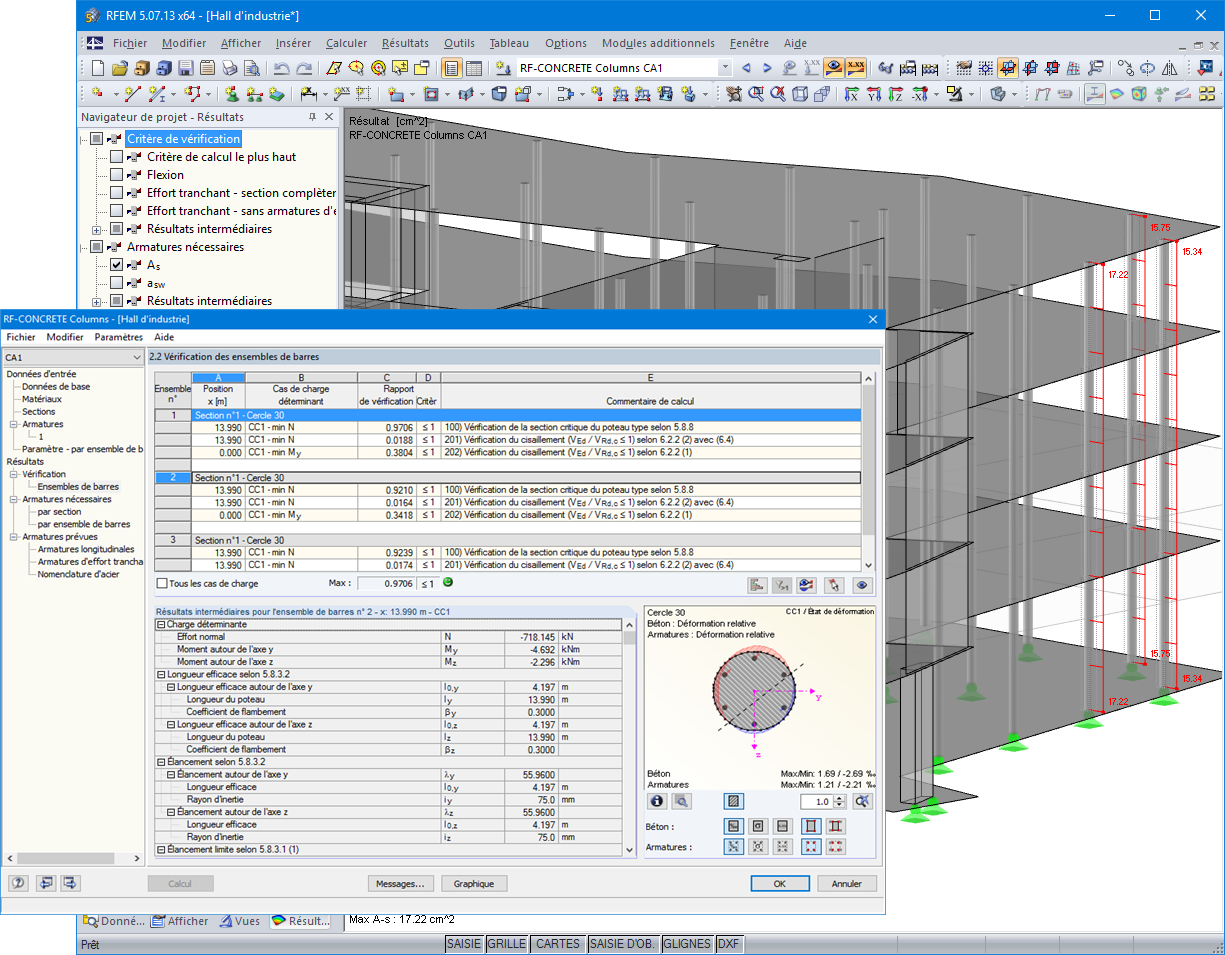Toggle the result values x.xx icon
Viewport: 1225px width, 955px height.
point(855,68)
